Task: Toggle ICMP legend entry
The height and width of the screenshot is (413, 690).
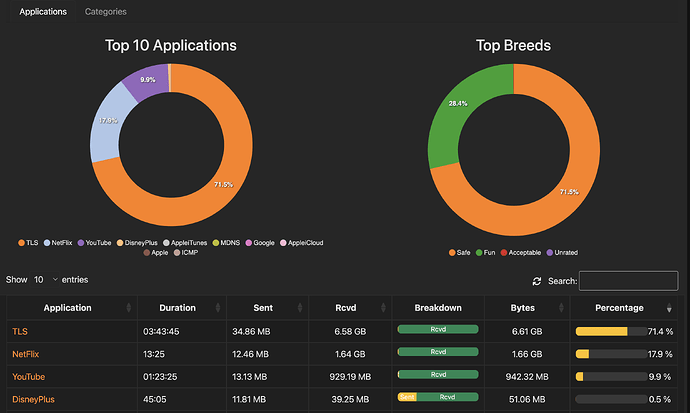Action: tap(186, 253)
